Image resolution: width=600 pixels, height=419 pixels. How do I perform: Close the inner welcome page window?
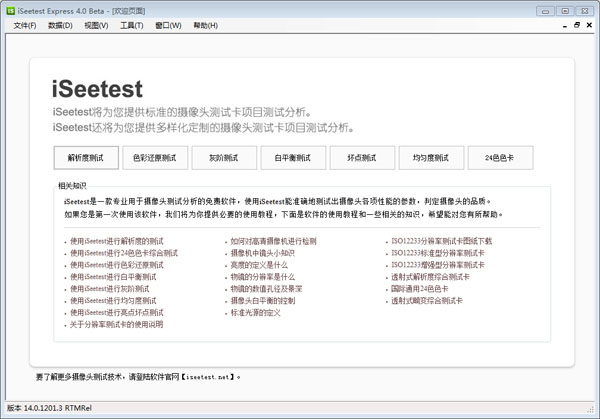point(589,25)
